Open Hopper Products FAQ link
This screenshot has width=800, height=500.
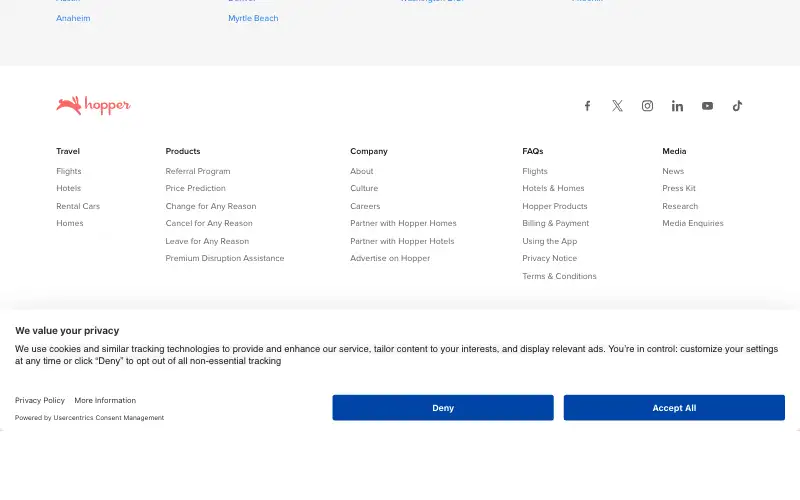click(555, 206)
